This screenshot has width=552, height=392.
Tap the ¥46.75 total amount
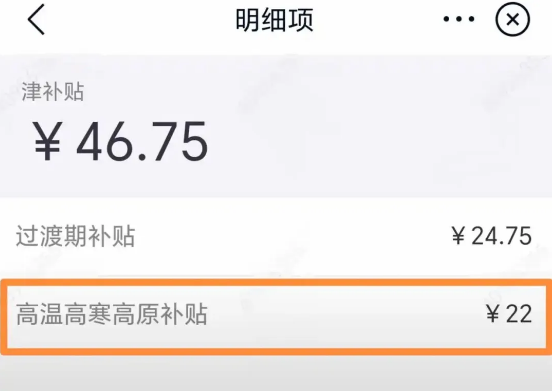tap(120, 142)
